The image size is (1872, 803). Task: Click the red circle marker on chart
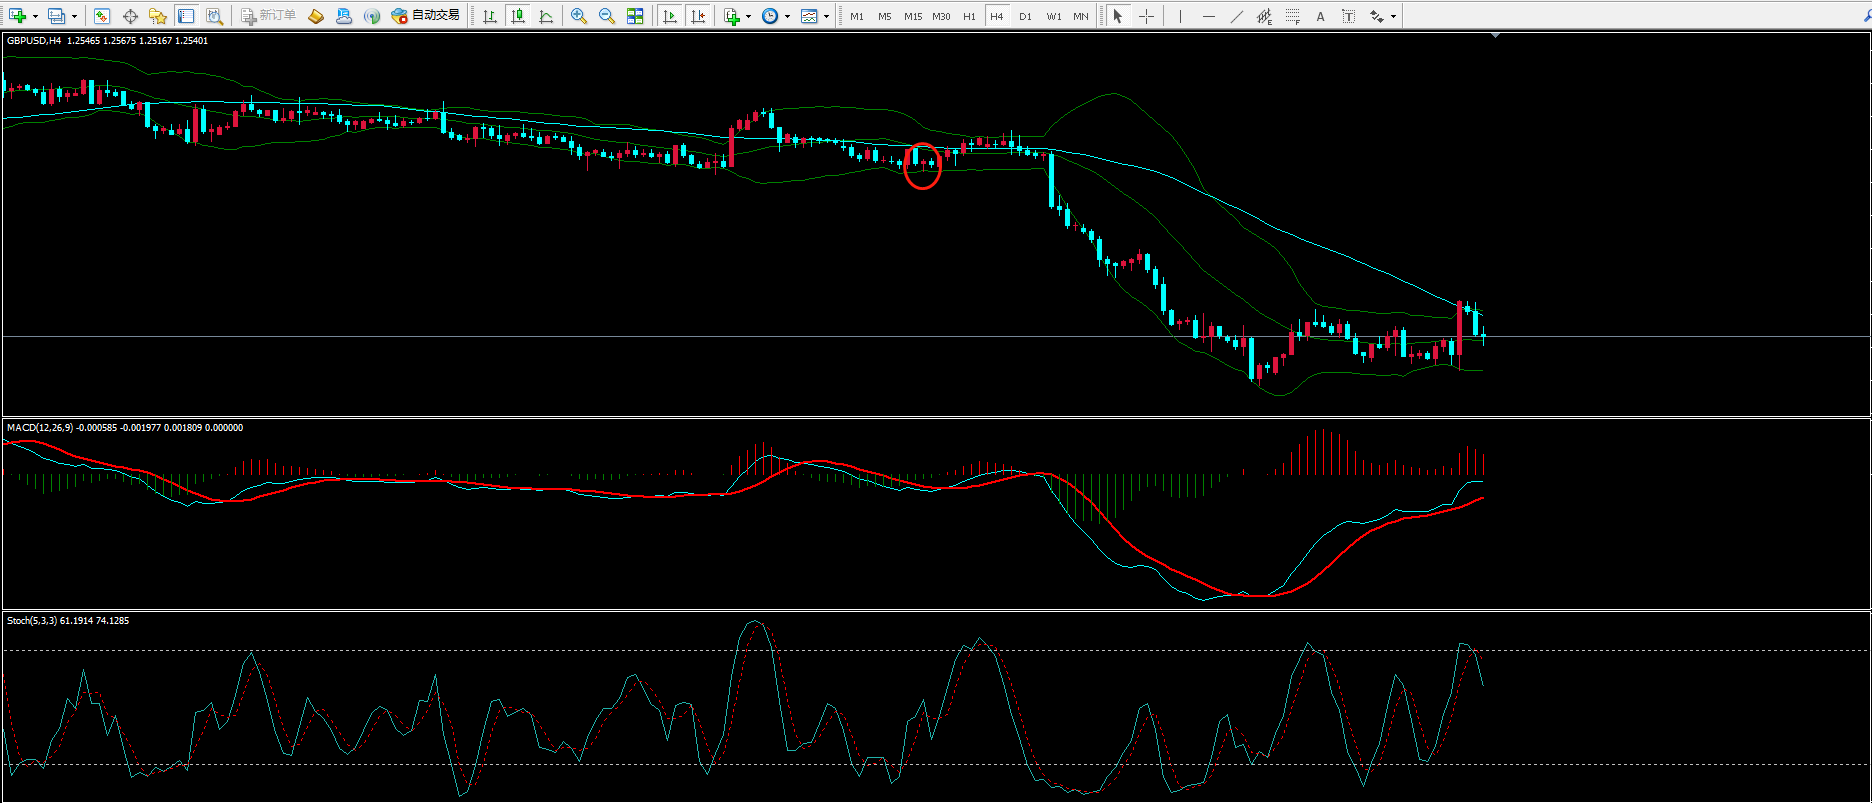[x=922, y=166]
